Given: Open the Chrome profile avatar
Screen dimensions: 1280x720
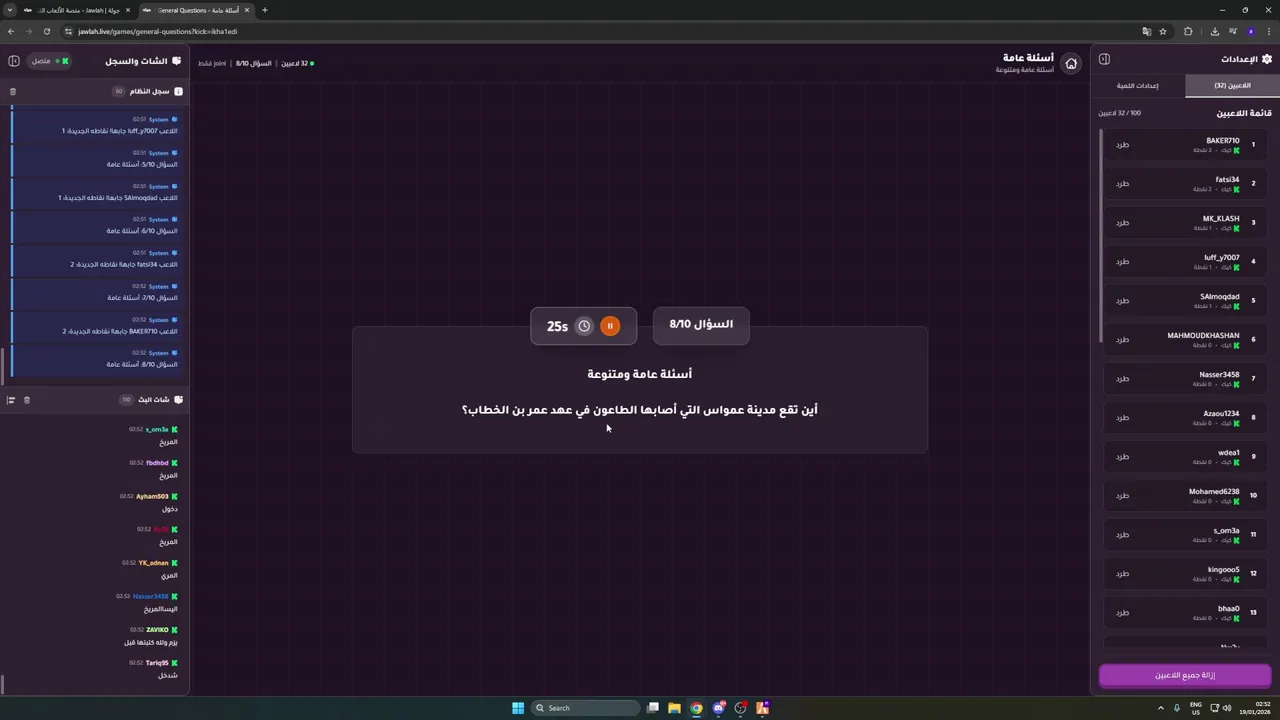Looking at the screenshot, I should [x=1250, y=31].
